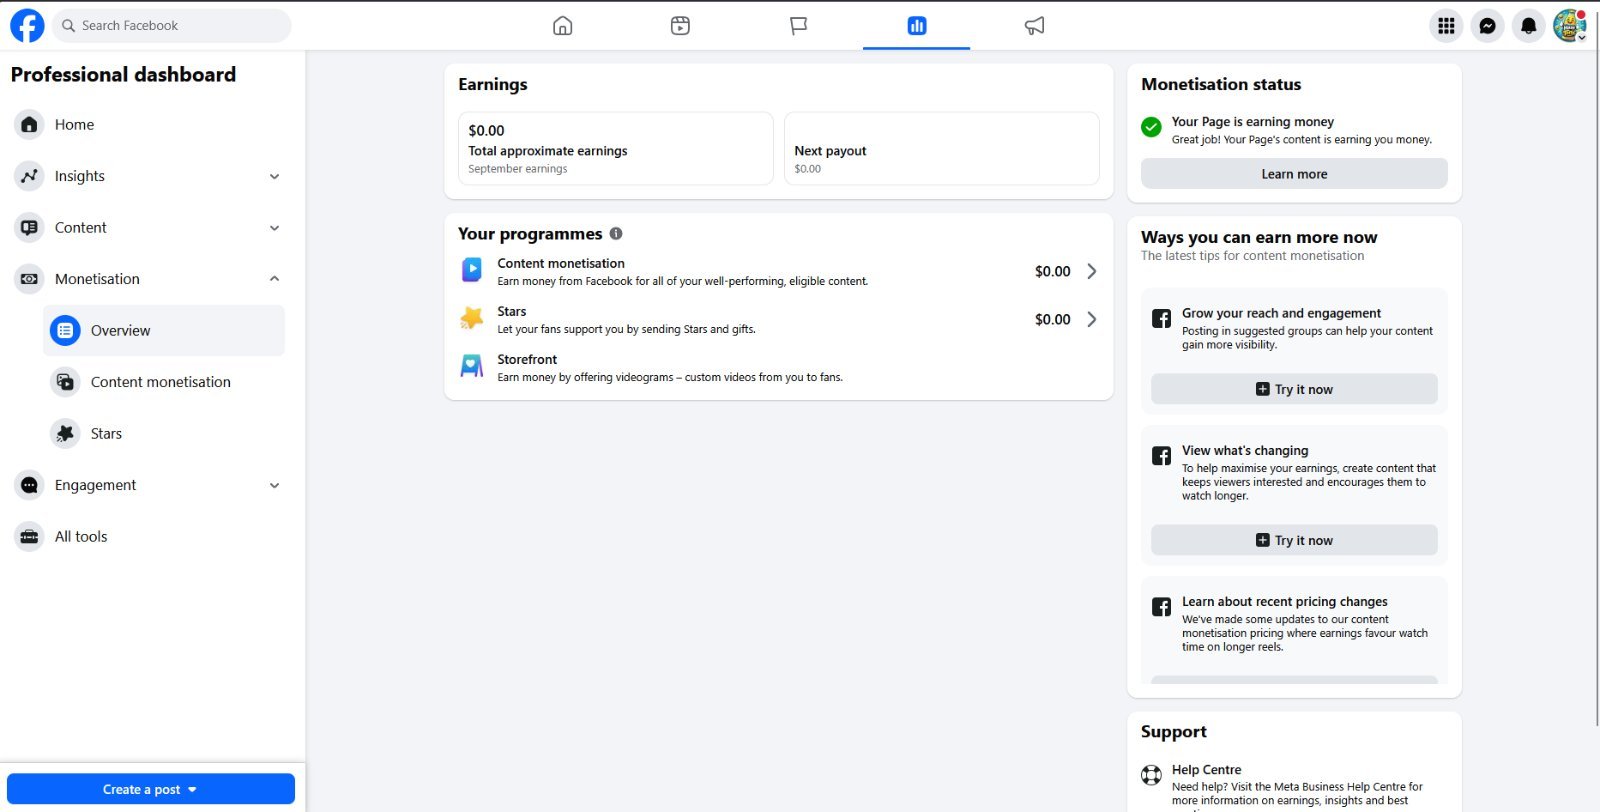
Task: Open the Messenger icon
Action: (1487, 26)
